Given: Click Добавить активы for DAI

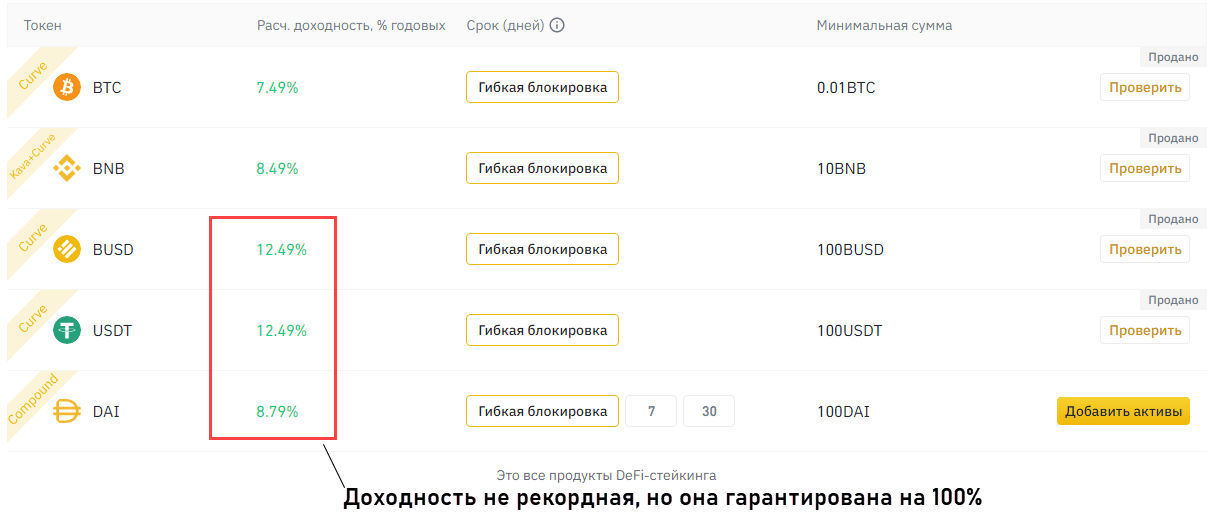Looking at the screenshot, I should click(1123, 411).
